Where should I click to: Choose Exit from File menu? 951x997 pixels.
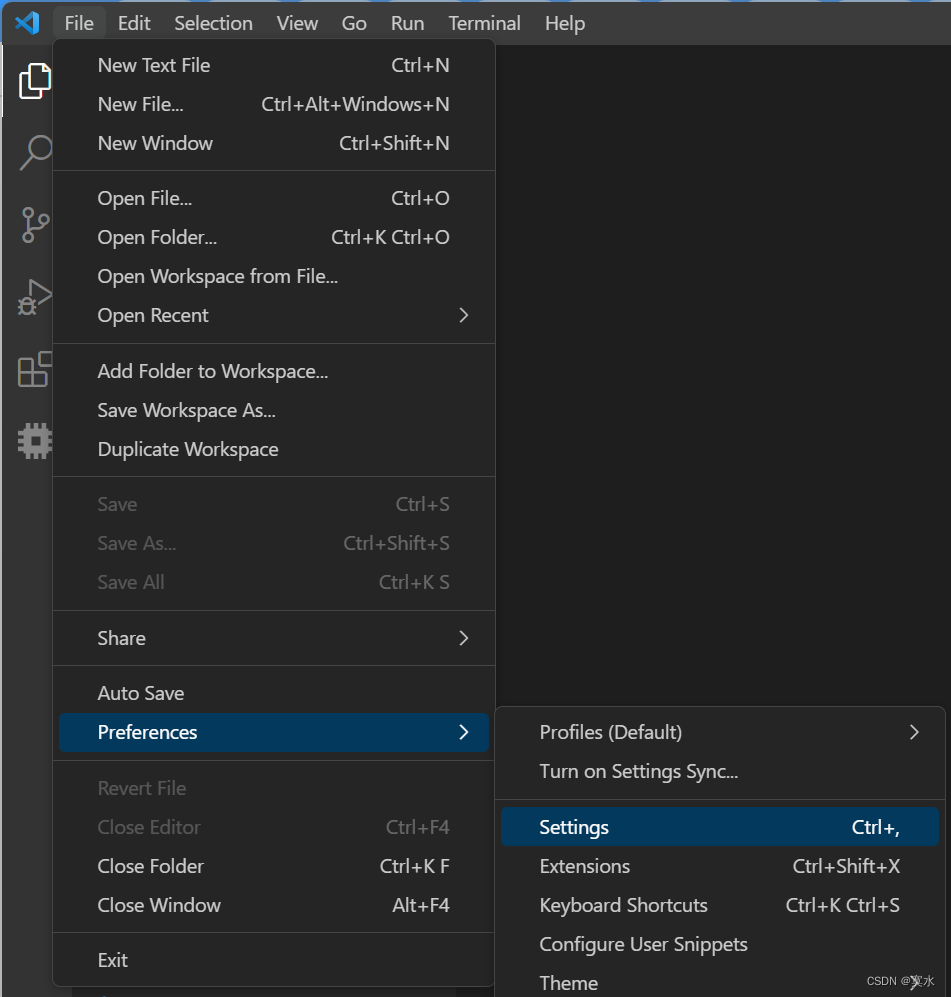coord(113,960)
